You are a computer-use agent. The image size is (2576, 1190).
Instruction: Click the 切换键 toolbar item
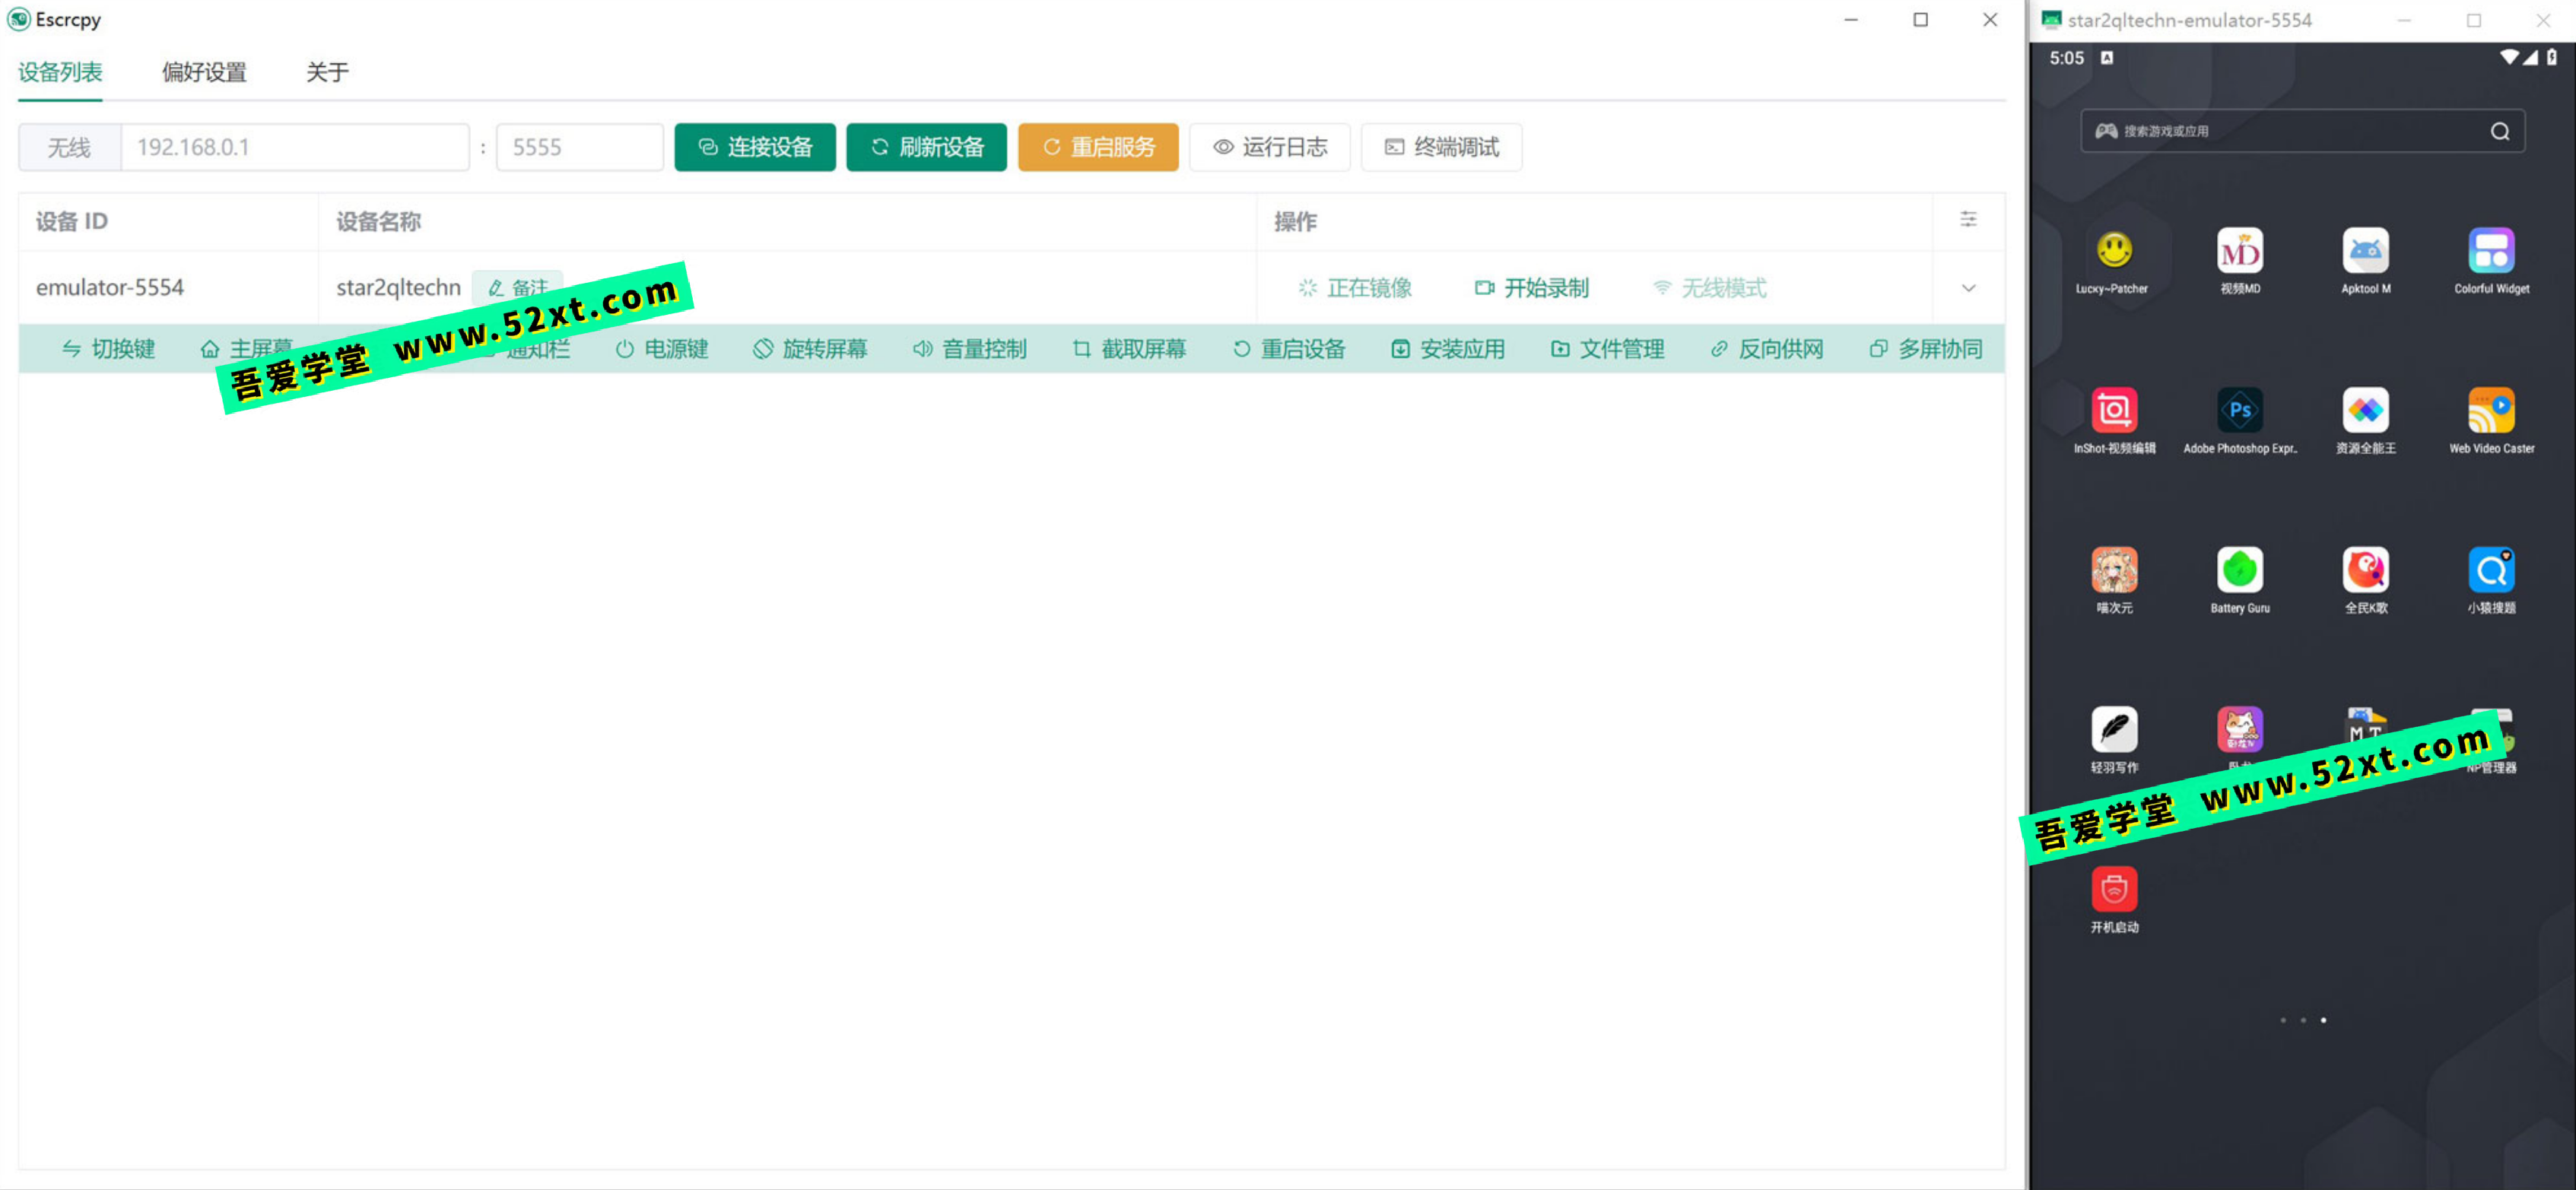[108, 349]
